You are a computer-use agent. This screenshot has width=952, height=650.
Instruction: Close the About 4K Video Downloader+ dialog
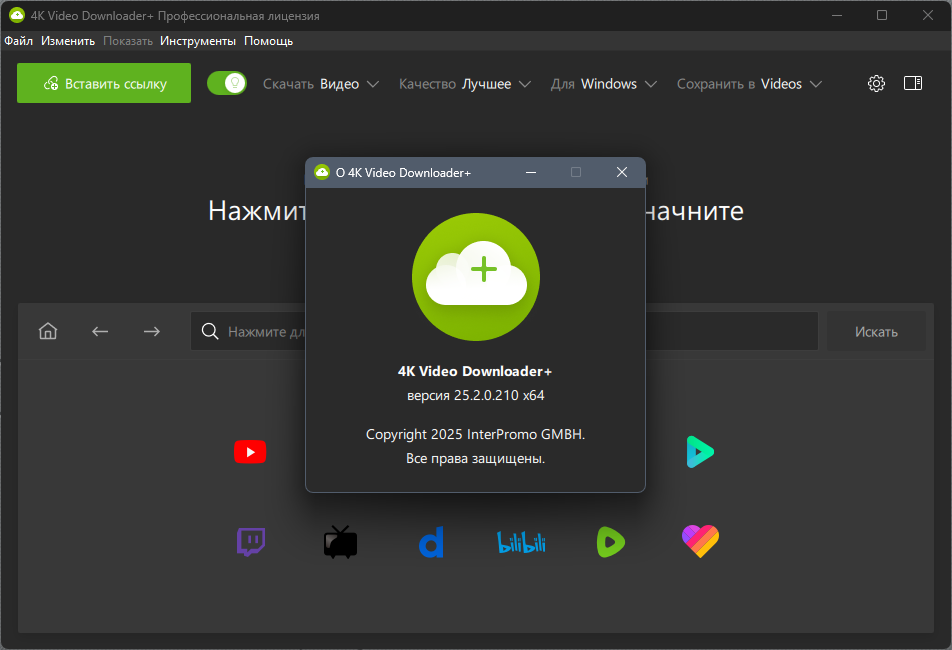(622, 172)
